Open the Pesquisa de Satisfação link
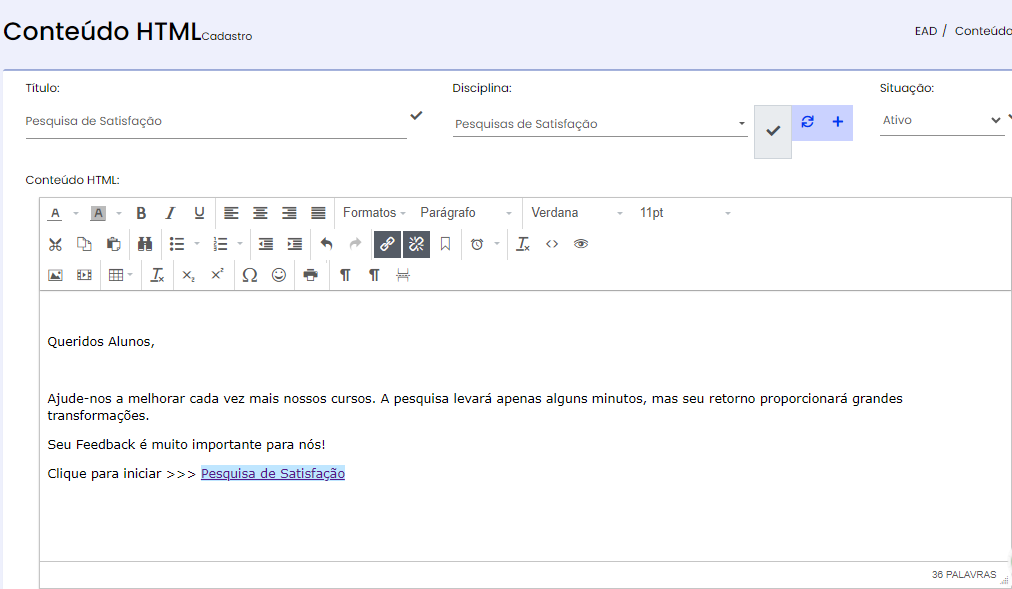Screen dimensions: 1012x589 273,474
